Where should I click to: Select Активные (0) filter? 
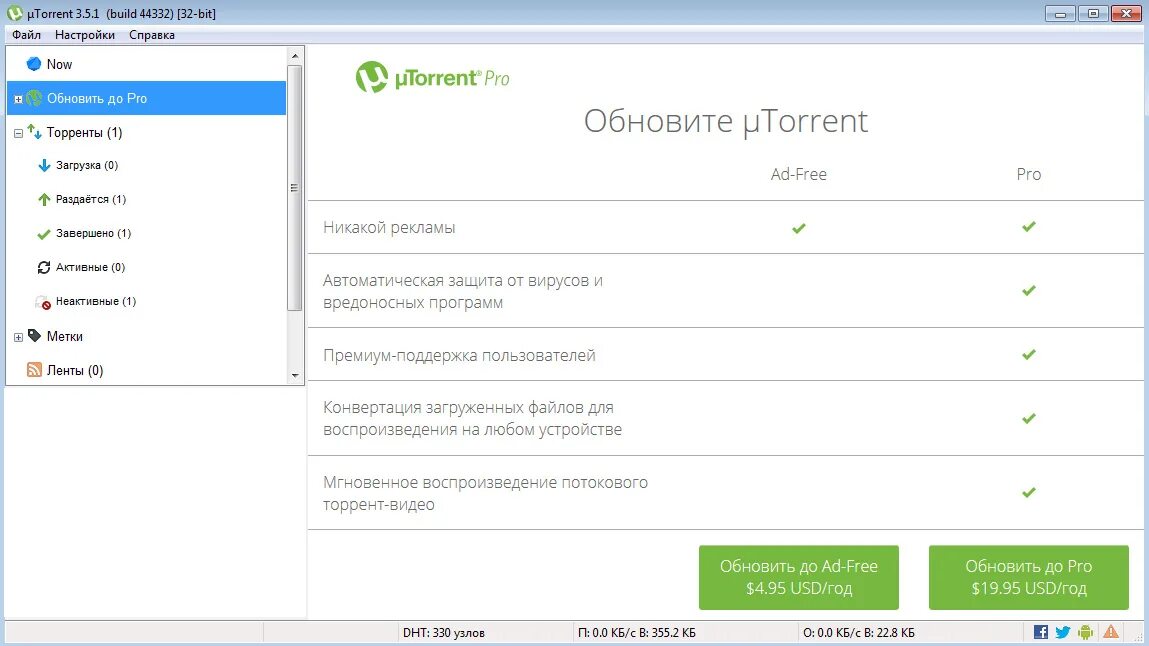[x=147, y=267]
